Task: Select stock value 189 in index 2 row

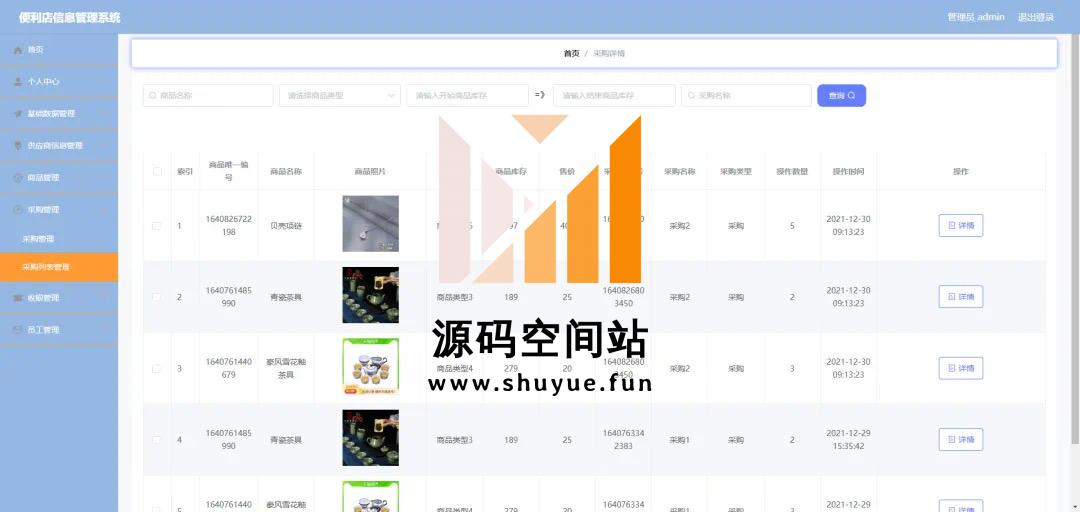Action: (x=511, y=297)
